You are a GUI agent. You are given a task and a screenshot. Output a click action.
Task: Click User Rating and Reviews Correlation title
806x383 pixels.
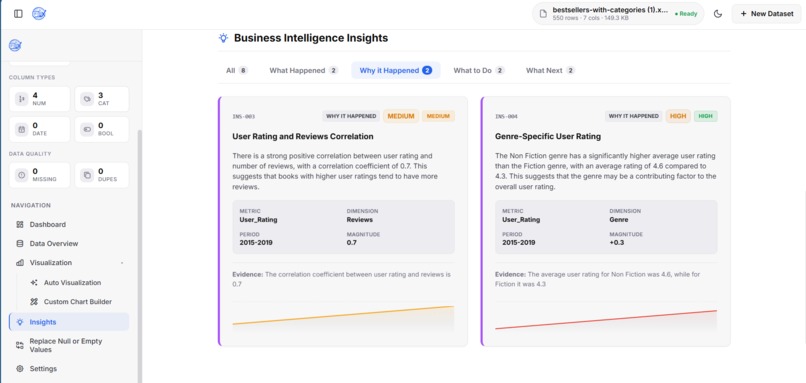(303, 137)
